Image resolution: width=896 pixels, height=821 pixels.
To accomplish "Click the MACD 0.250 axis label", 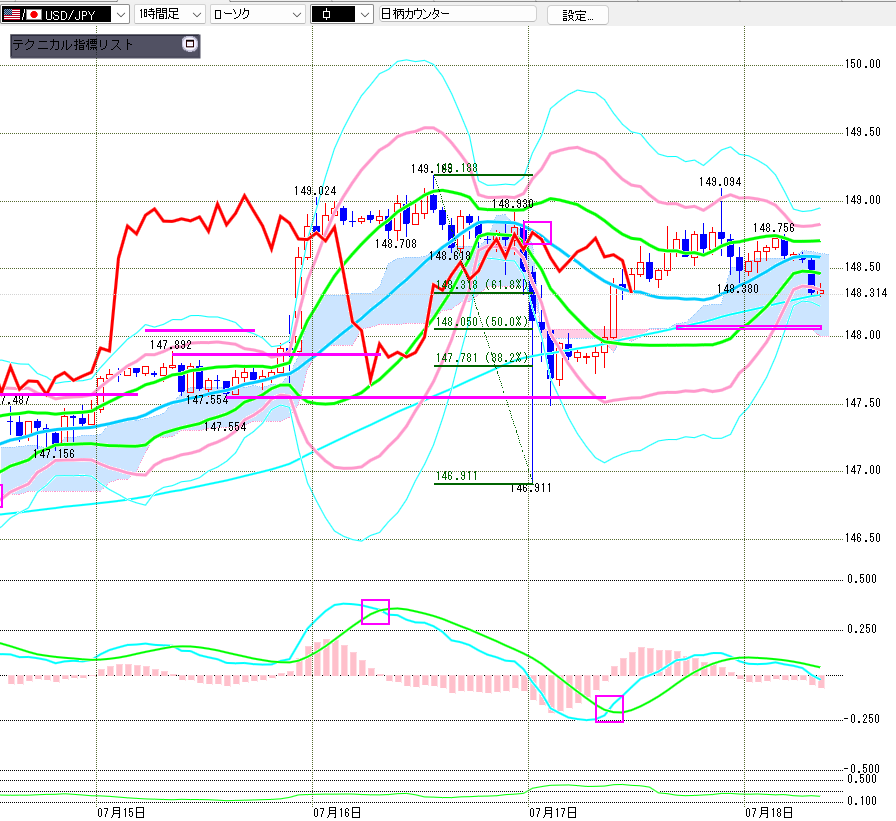I will [862, 629].
